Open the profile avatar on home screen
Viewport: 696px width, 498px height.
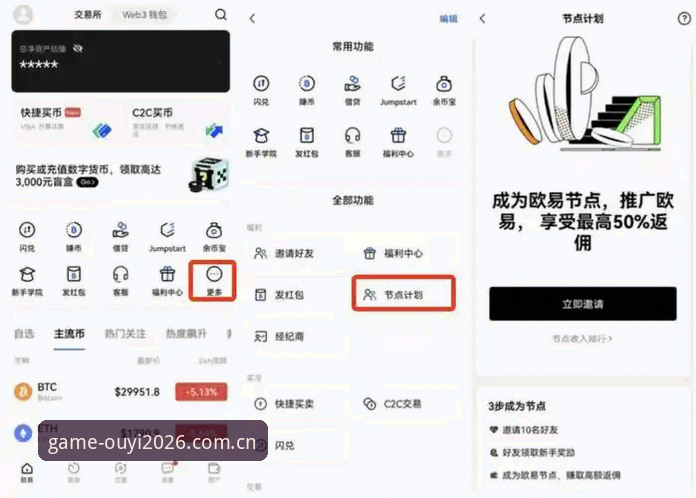23,15
